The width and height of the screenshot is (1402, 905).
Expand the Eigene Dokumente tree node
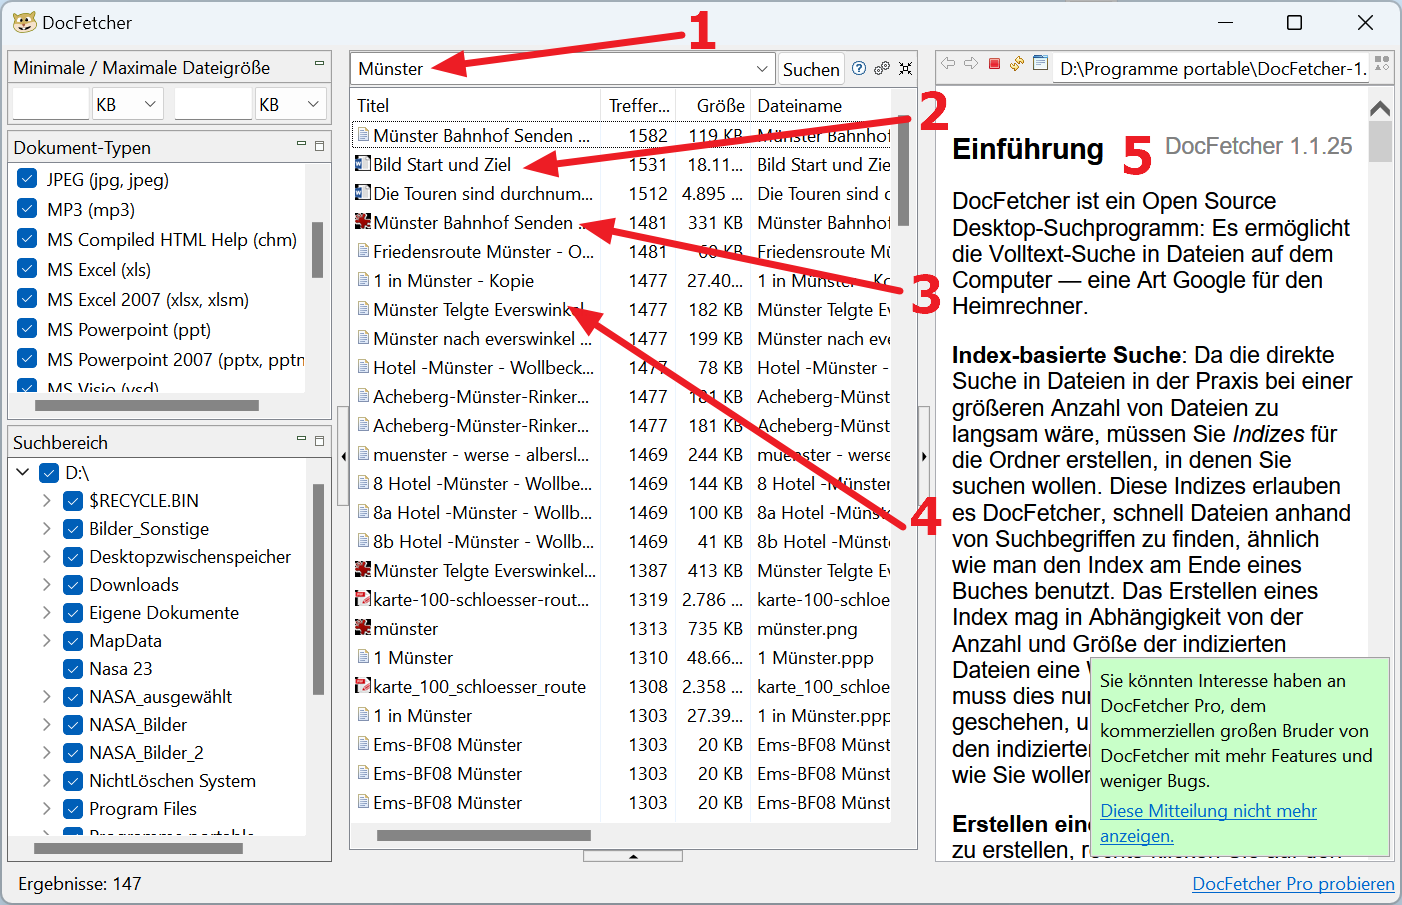(47, 613)
